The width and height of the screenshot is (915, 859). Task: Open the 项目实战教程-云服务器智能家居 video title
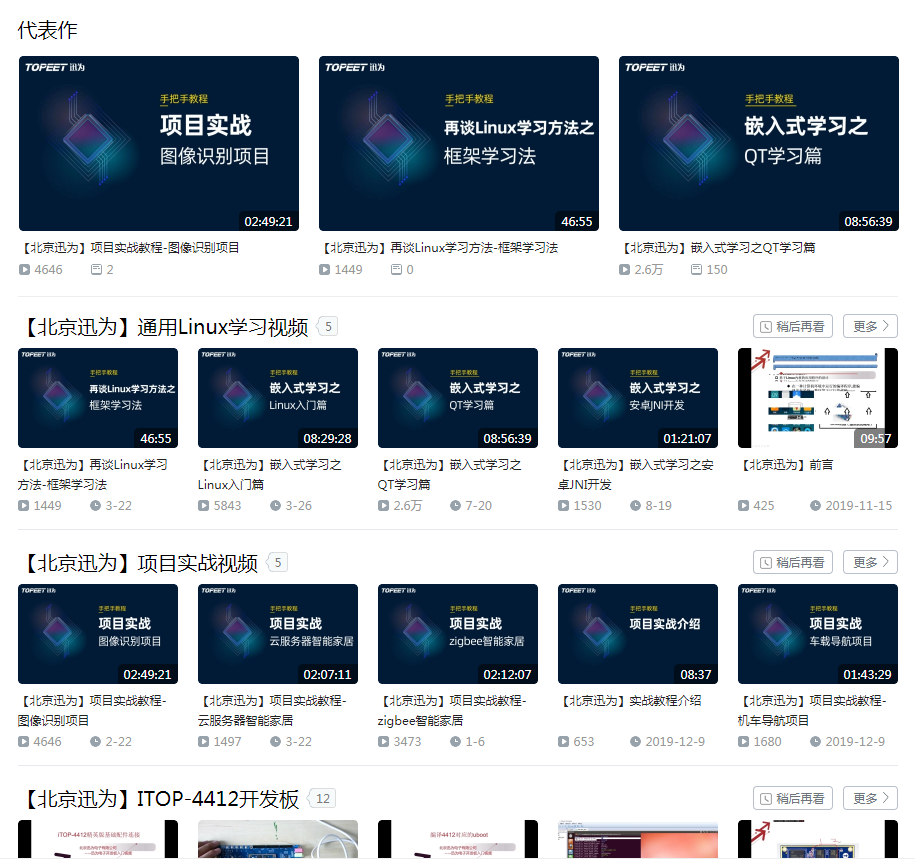pyautogui.click(x=272, y=710)
